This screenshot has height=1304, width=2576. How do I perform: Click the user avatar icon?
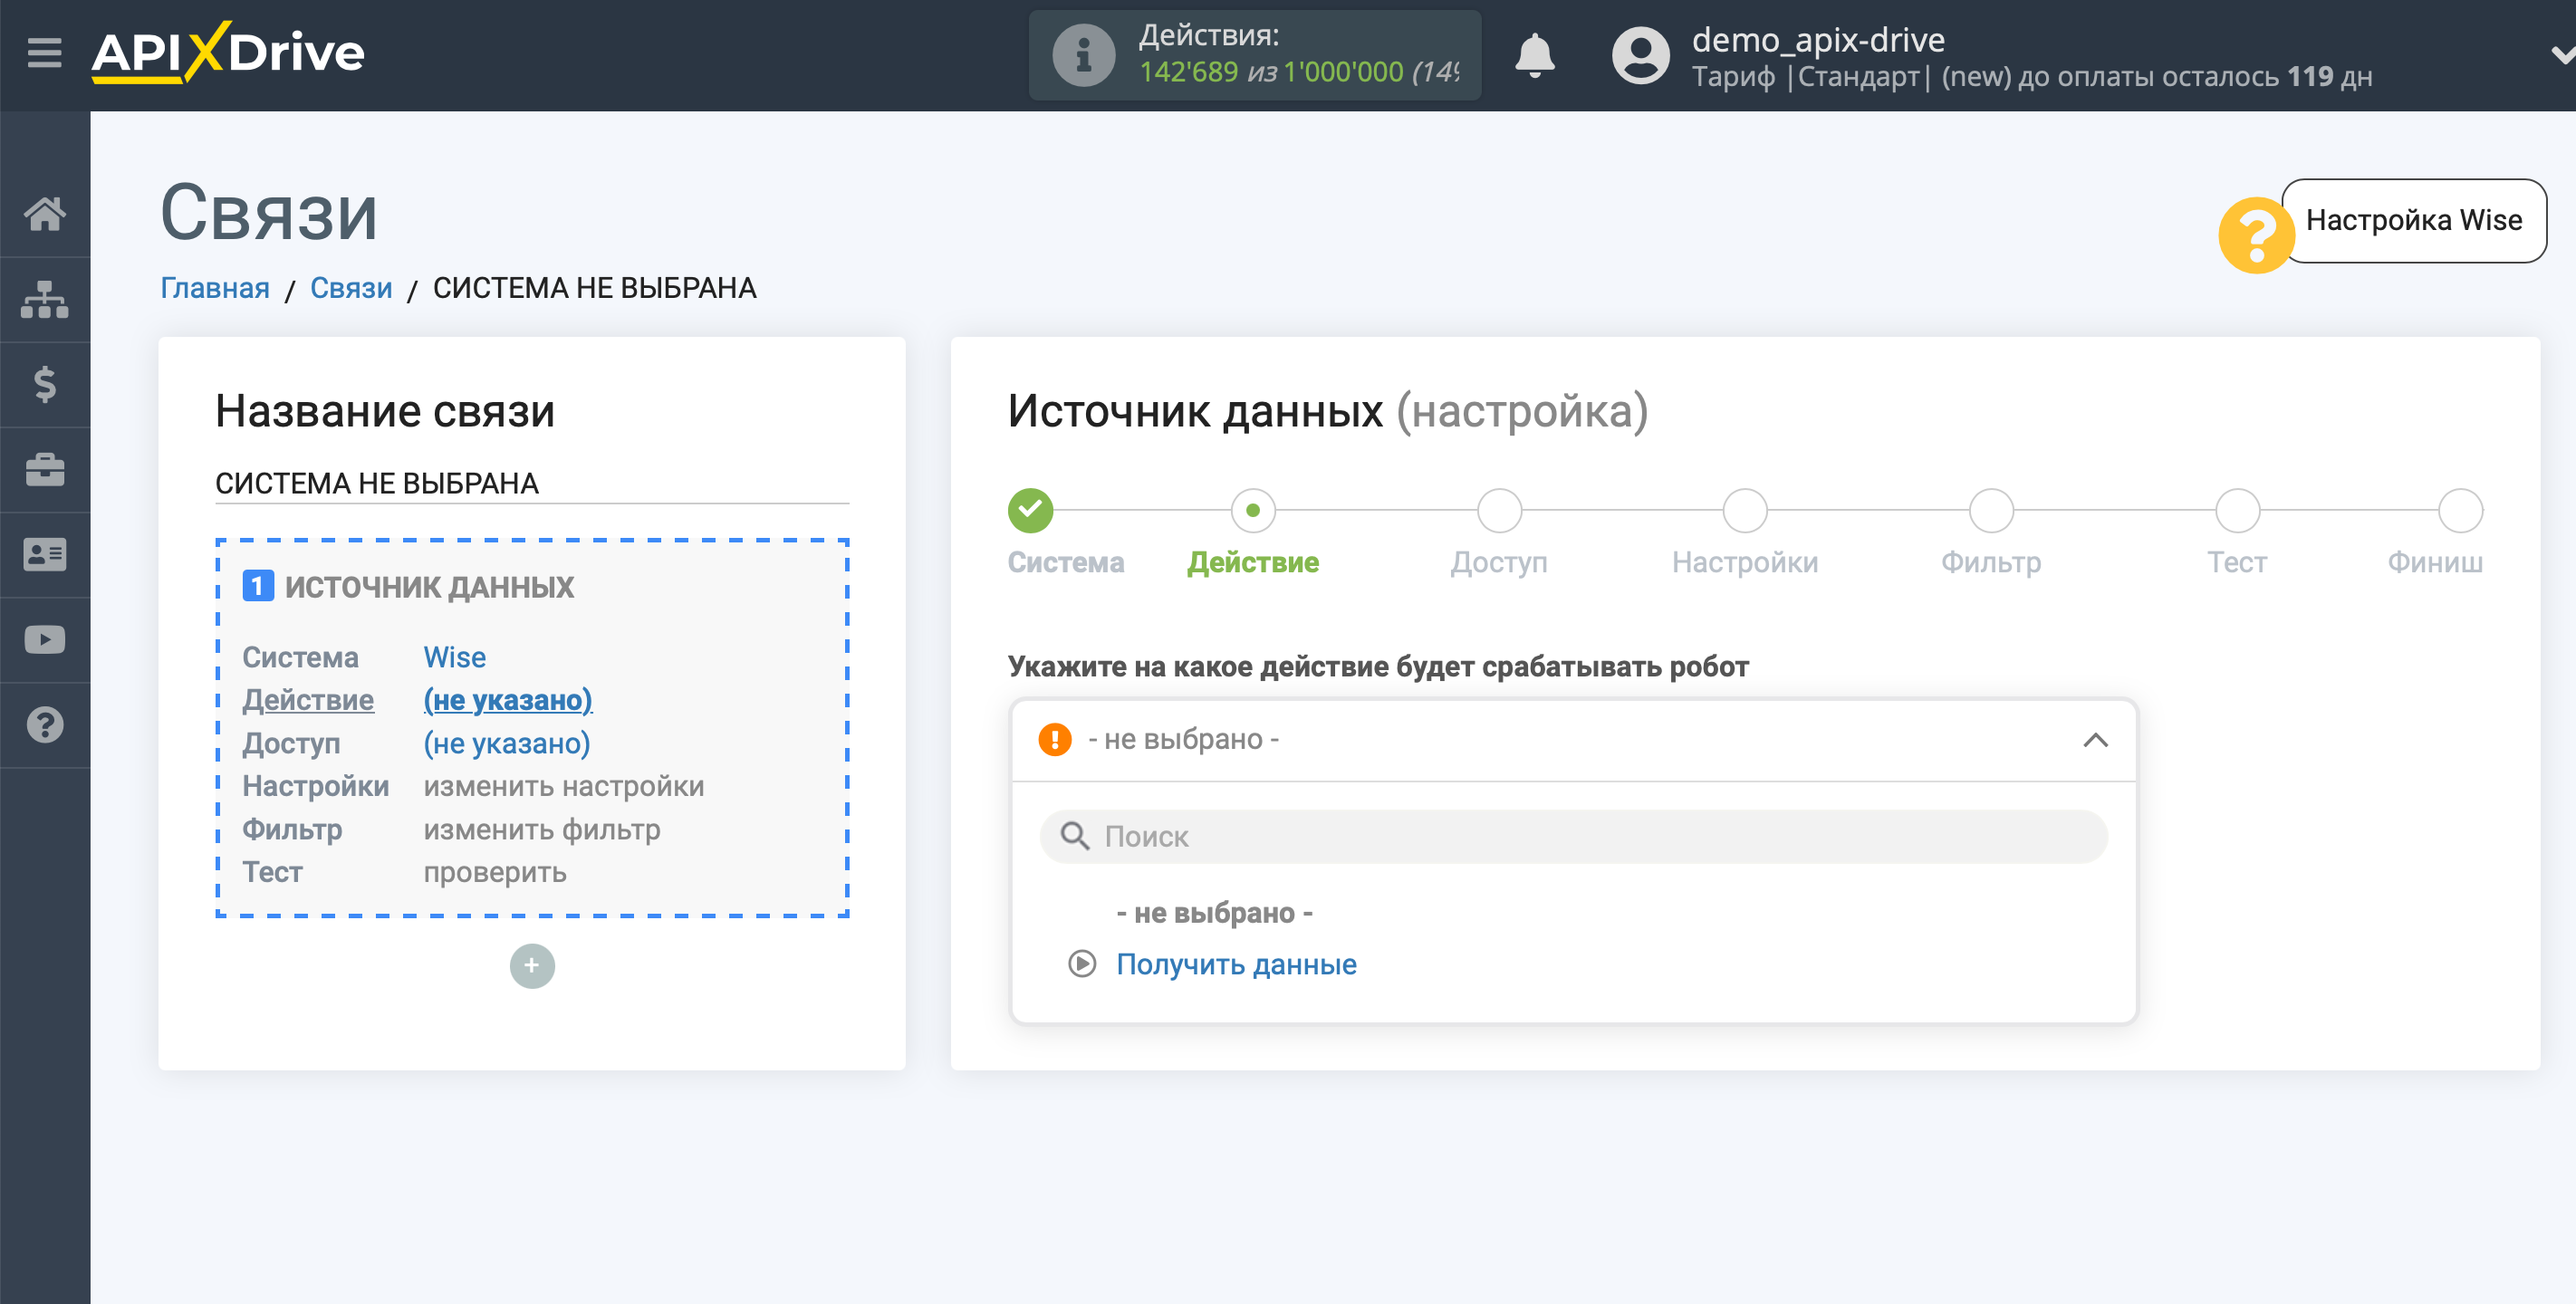tap(1640, 55)
